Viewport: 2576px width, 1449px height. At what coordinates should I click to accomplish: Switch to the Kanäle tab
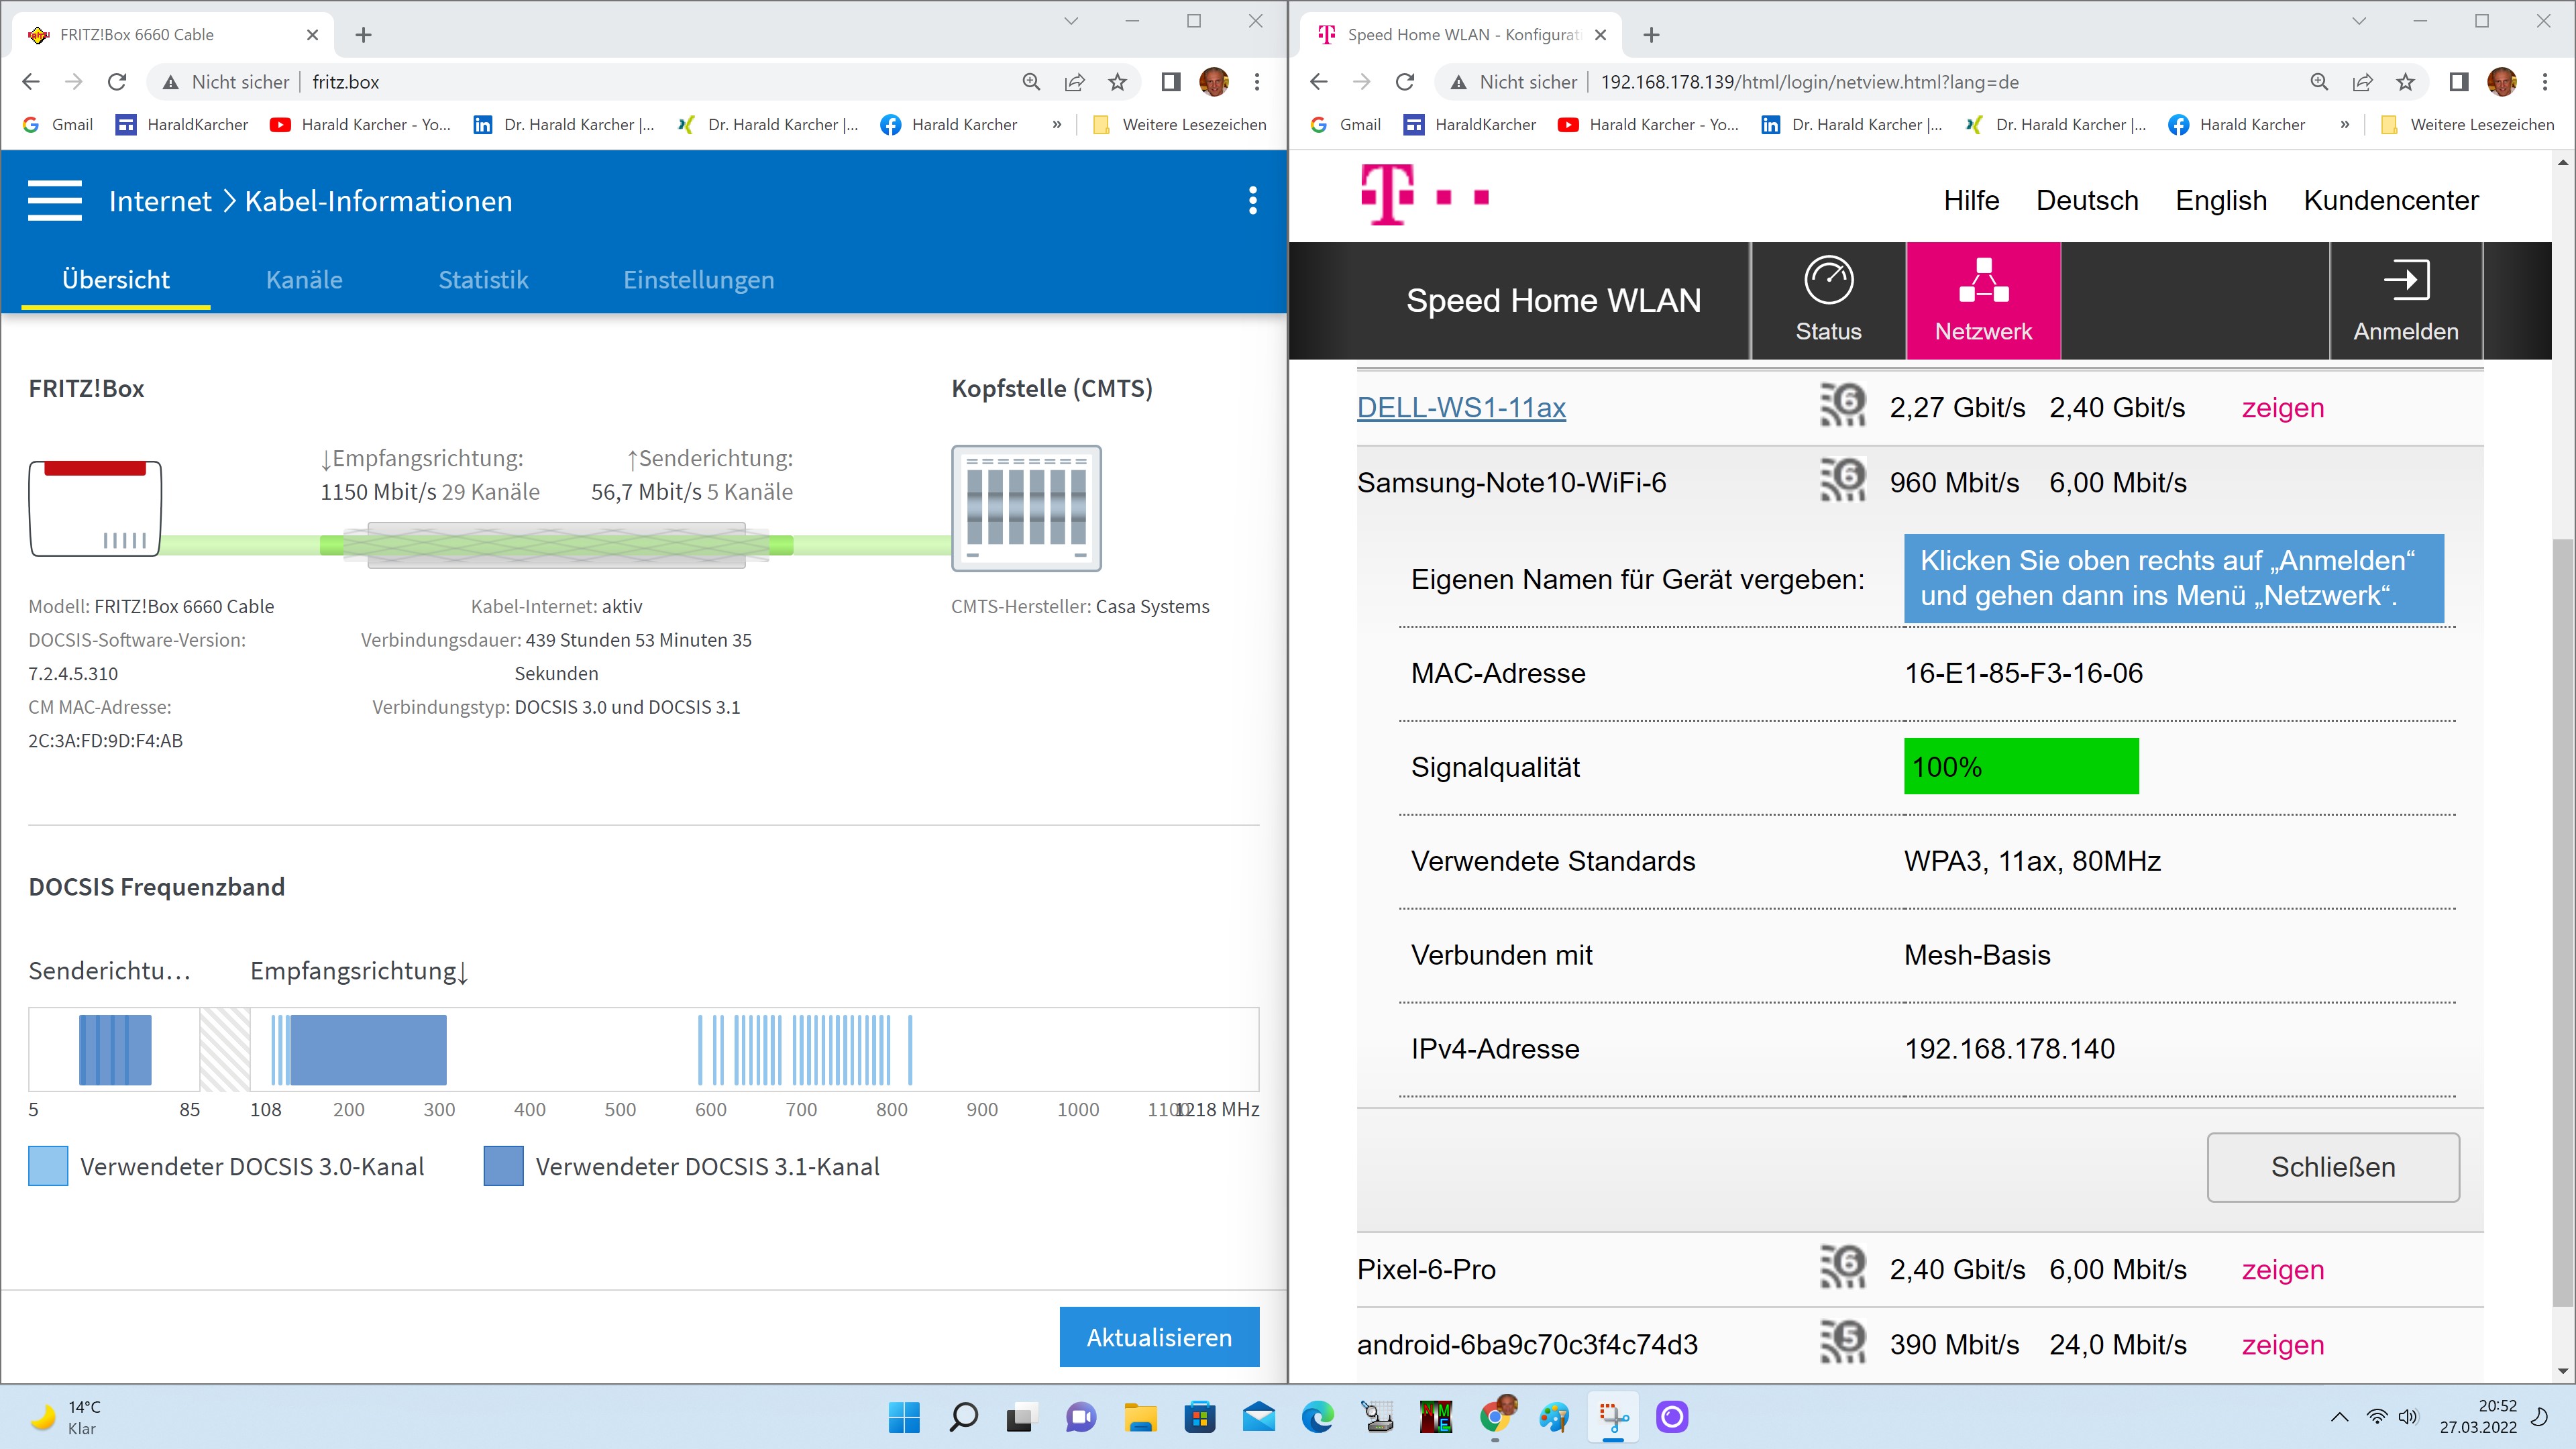point(304,280)
